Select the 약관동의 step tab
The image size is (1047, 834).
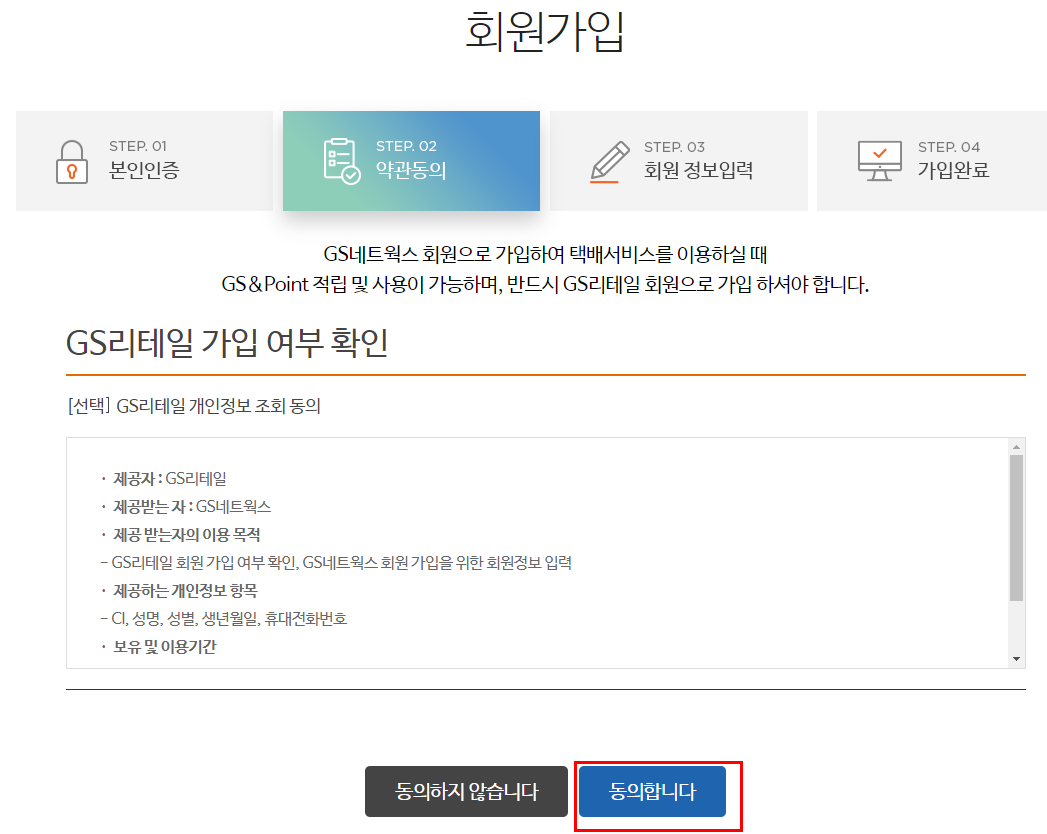(411, 161)
